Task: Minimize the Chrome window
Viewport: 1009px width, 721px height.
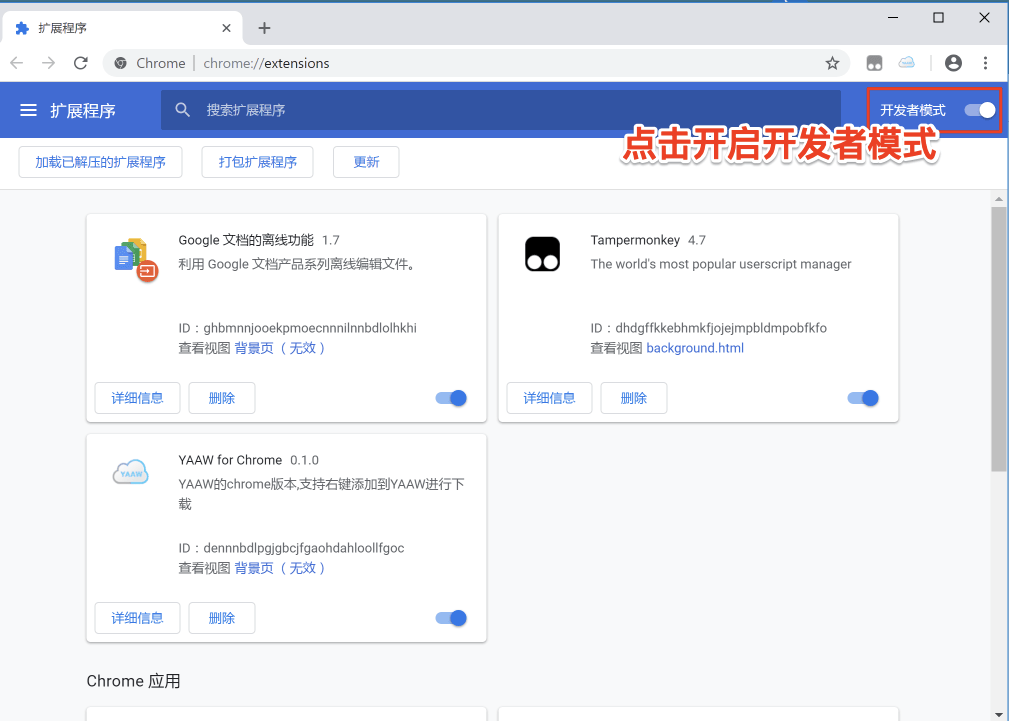Action: pos(893,18)
